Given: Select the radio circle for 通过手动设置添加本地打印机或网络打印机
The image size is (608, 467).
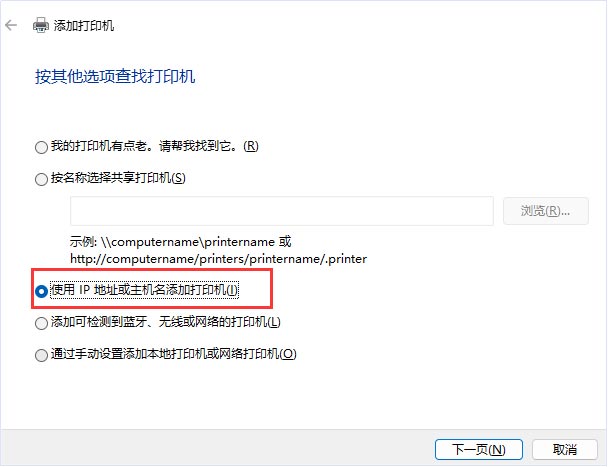Looking at the screenshot, I should 41,355.
